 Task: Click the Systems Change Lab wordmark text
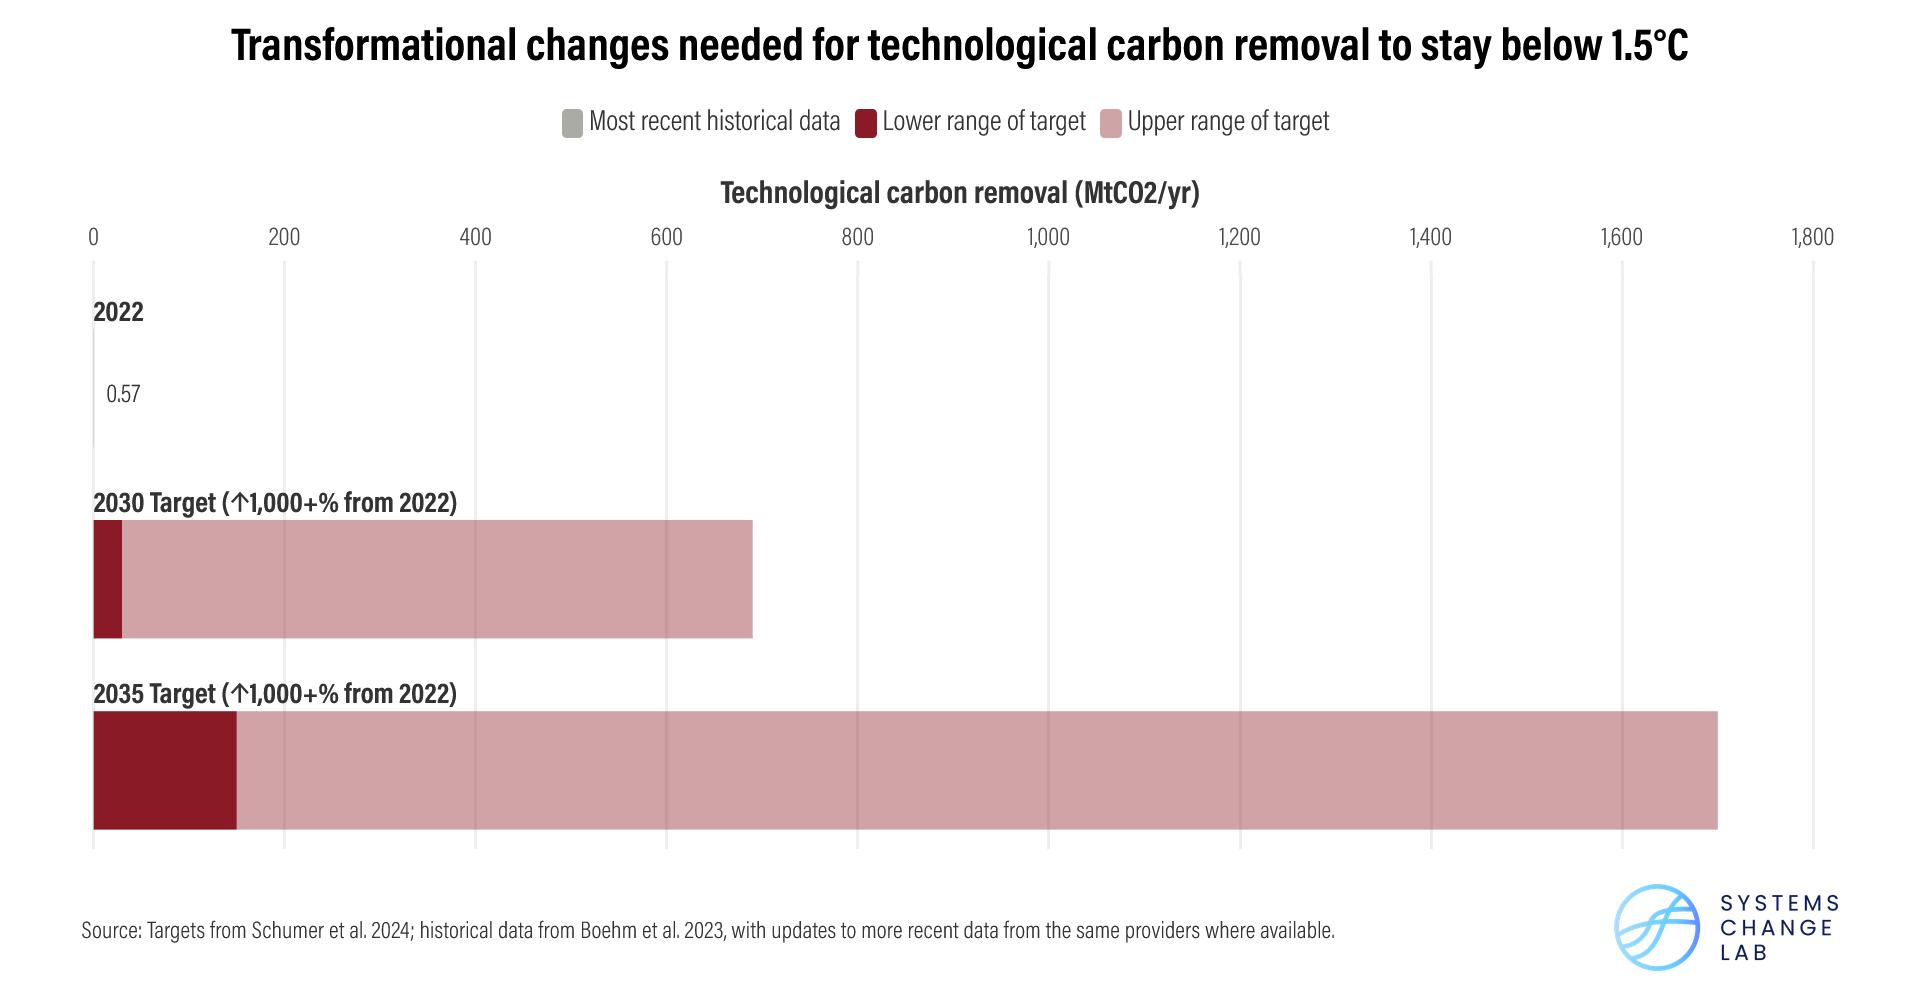(x=1779, y=928)
